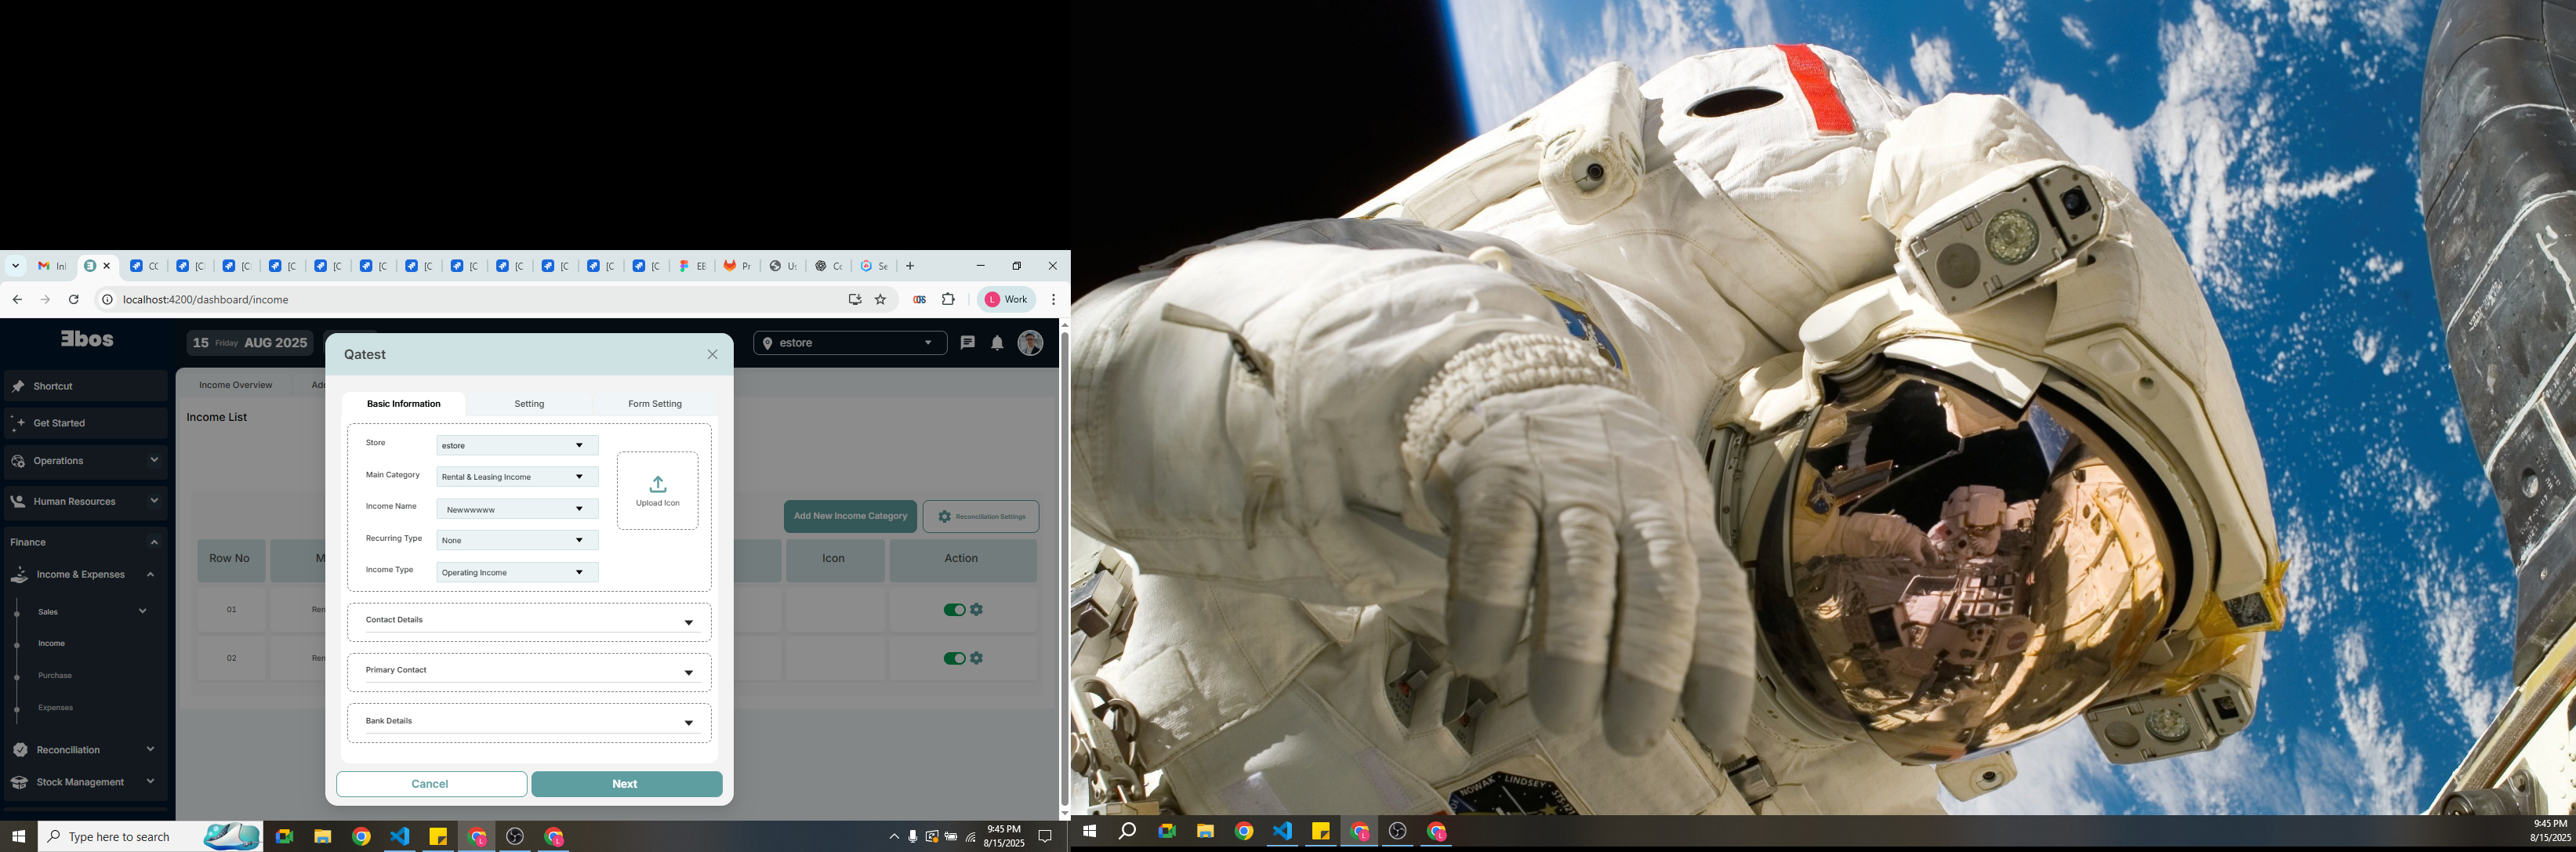Click Add New Income Category
The height and width of the screenshot is (852, 2576).
coord(850,516)
